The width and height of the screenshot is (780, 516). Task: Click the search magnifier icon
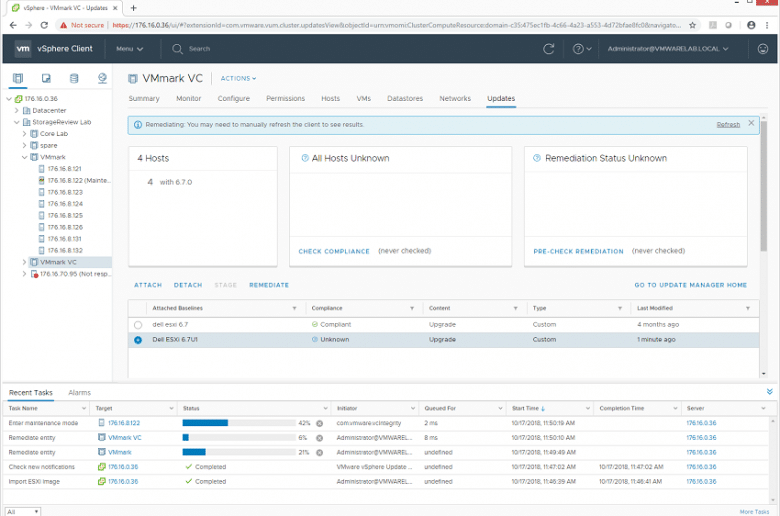pyautogui.click(x=177, y=49)
